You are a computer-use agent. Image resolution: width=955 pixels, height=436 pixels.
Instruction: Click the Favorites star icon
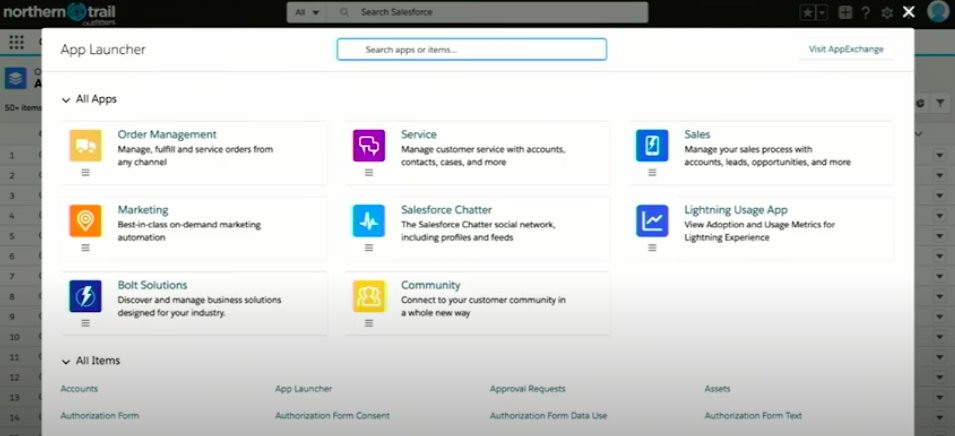coord(807,13)
